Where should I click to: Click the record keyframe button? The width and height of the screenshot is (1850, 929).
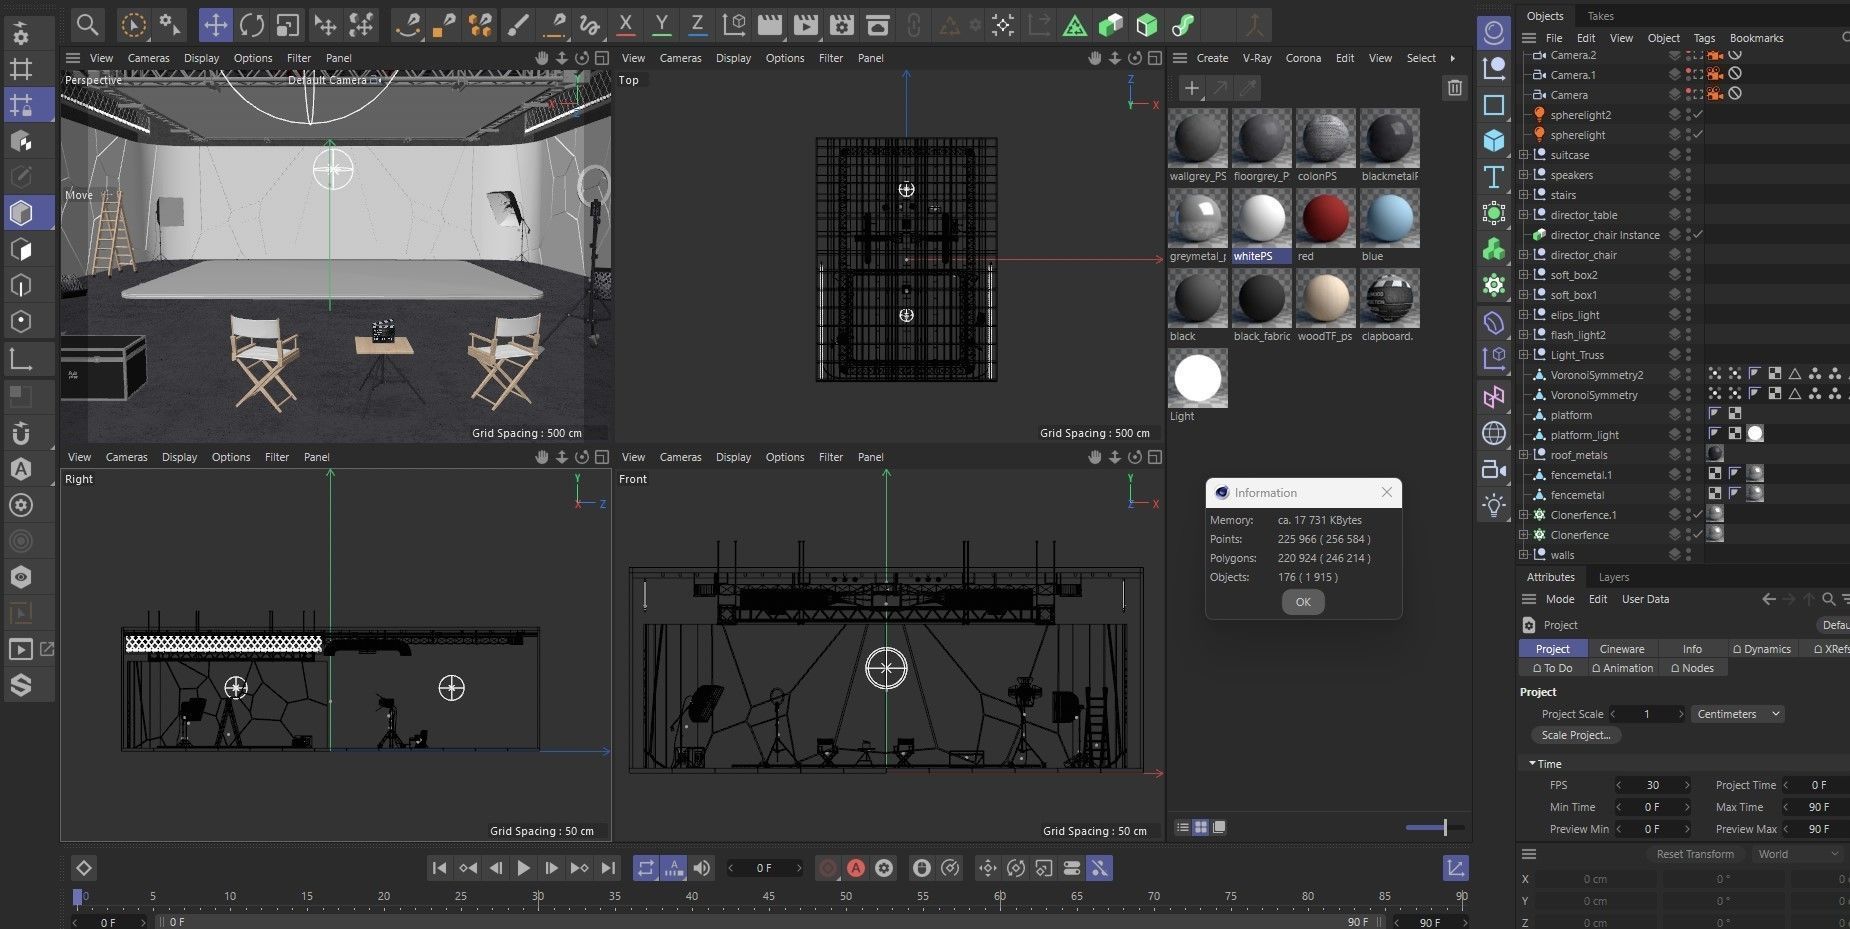(828, 868)
